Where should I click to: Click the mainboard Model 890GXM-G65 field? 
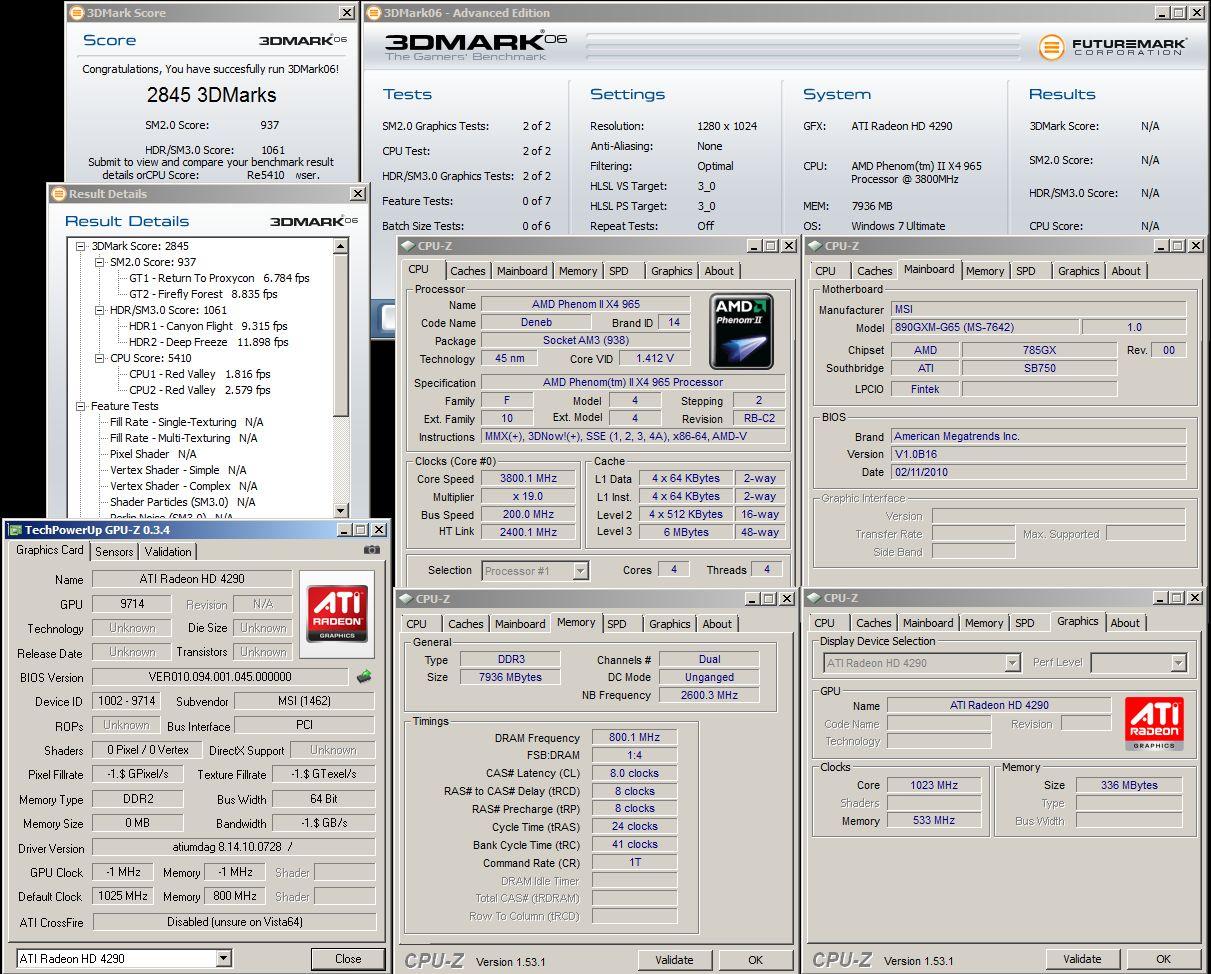click(984, 328)
